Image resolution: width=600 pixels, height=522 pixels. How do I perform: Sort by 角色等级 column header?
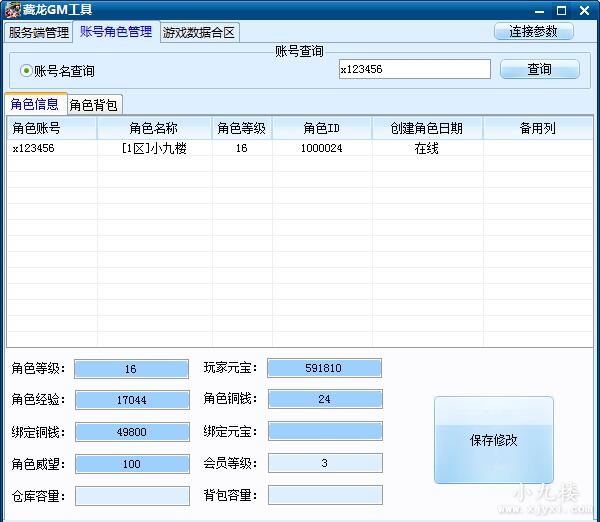point(241,129)
